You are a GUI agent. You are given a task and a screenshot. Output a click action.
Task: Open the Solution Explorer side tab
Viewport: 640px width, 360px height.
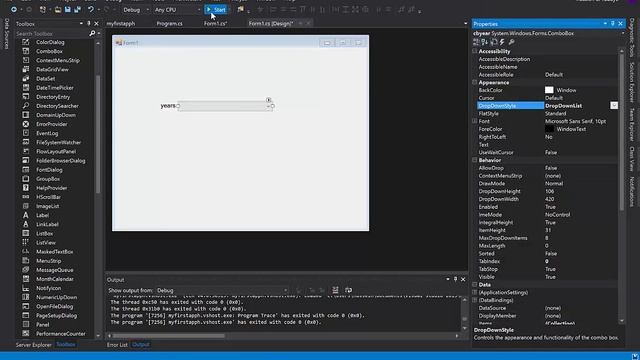[632, 82]
